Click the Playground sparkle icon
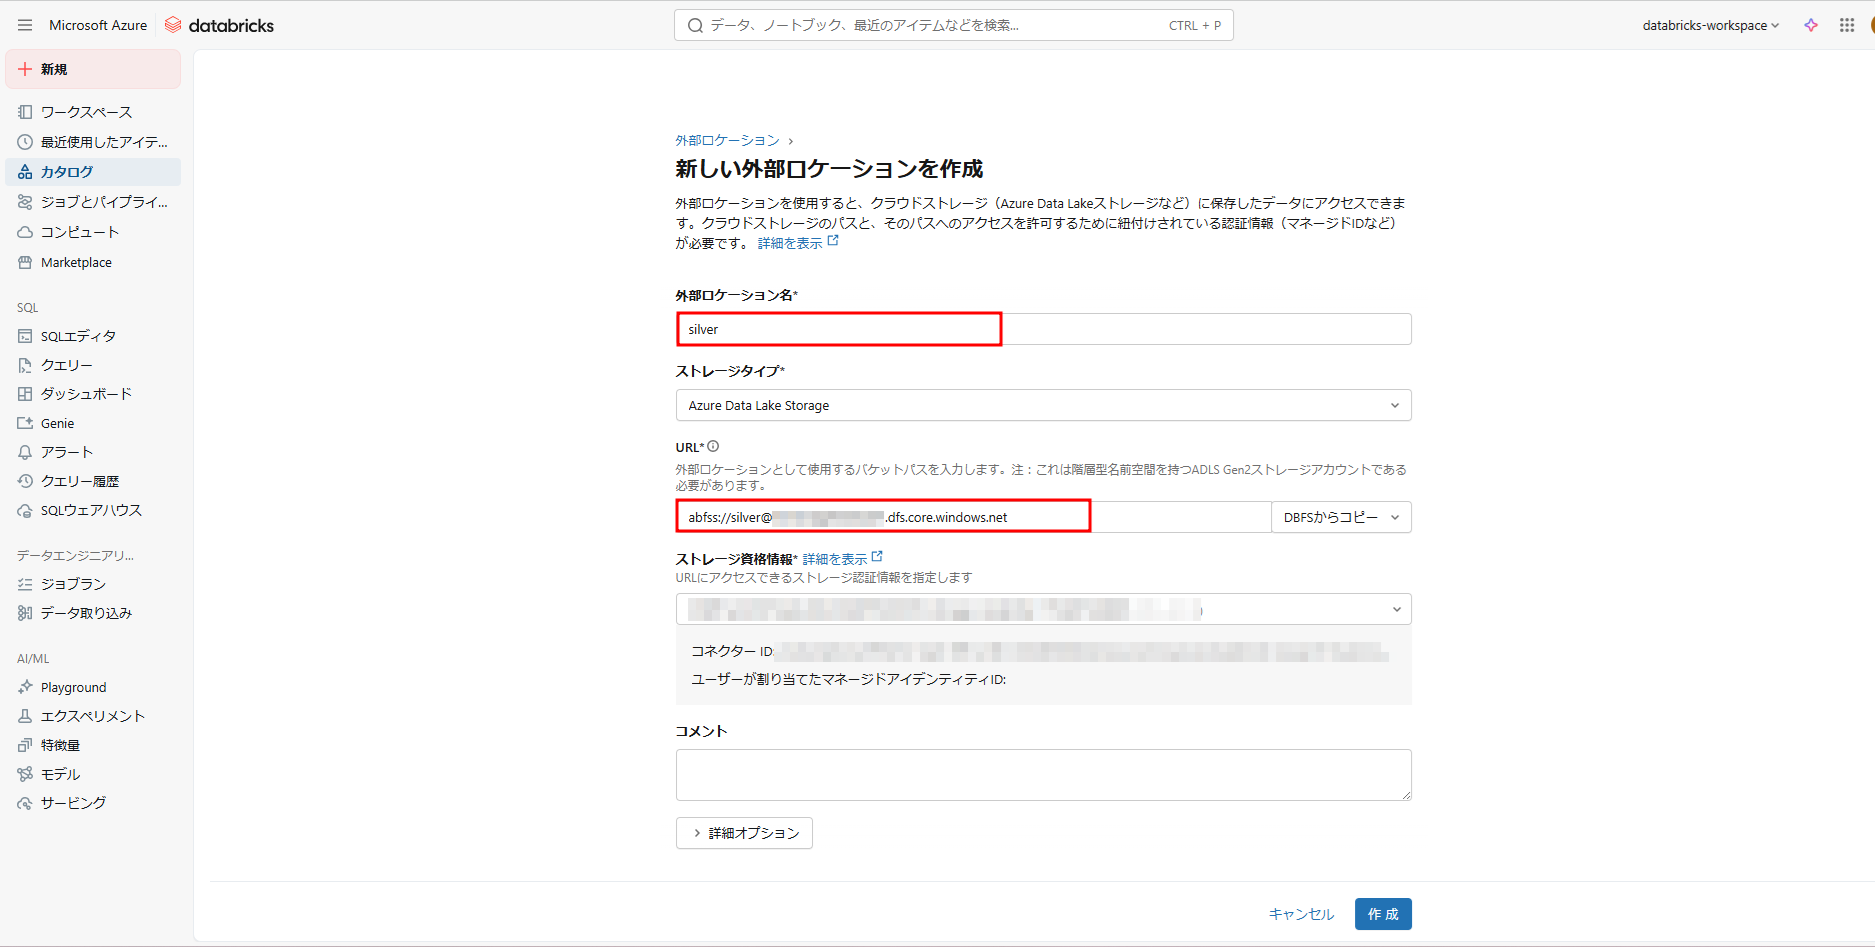1875x947 pixels. (x=25, y=687)
